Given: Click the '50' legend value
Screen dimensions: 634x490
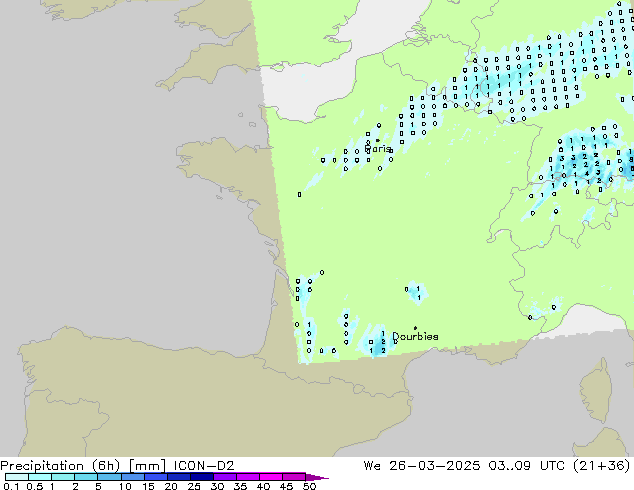Looking at the screenshot, I should [310, 486].
